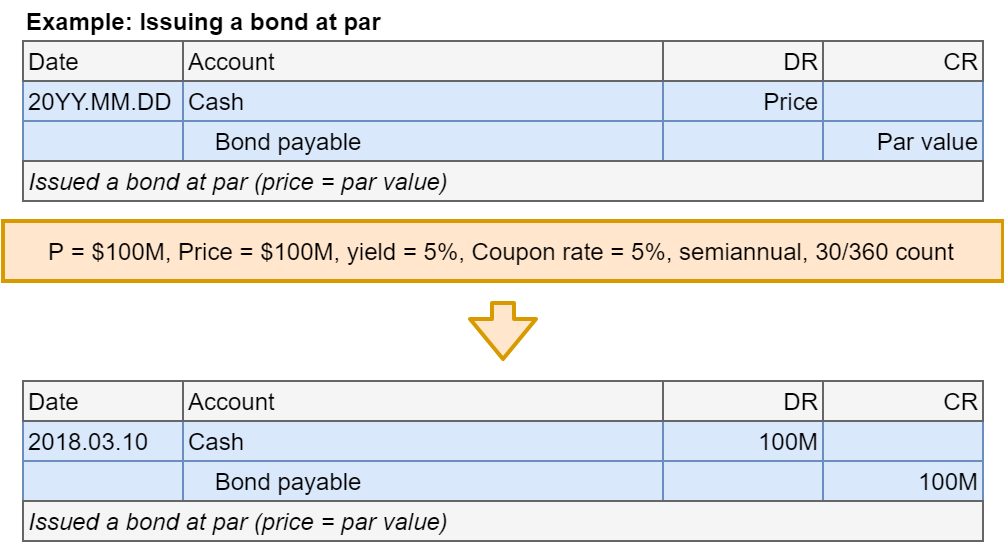
Task: Click Bond payable in the 100M credit row
Action: [422, 482]
